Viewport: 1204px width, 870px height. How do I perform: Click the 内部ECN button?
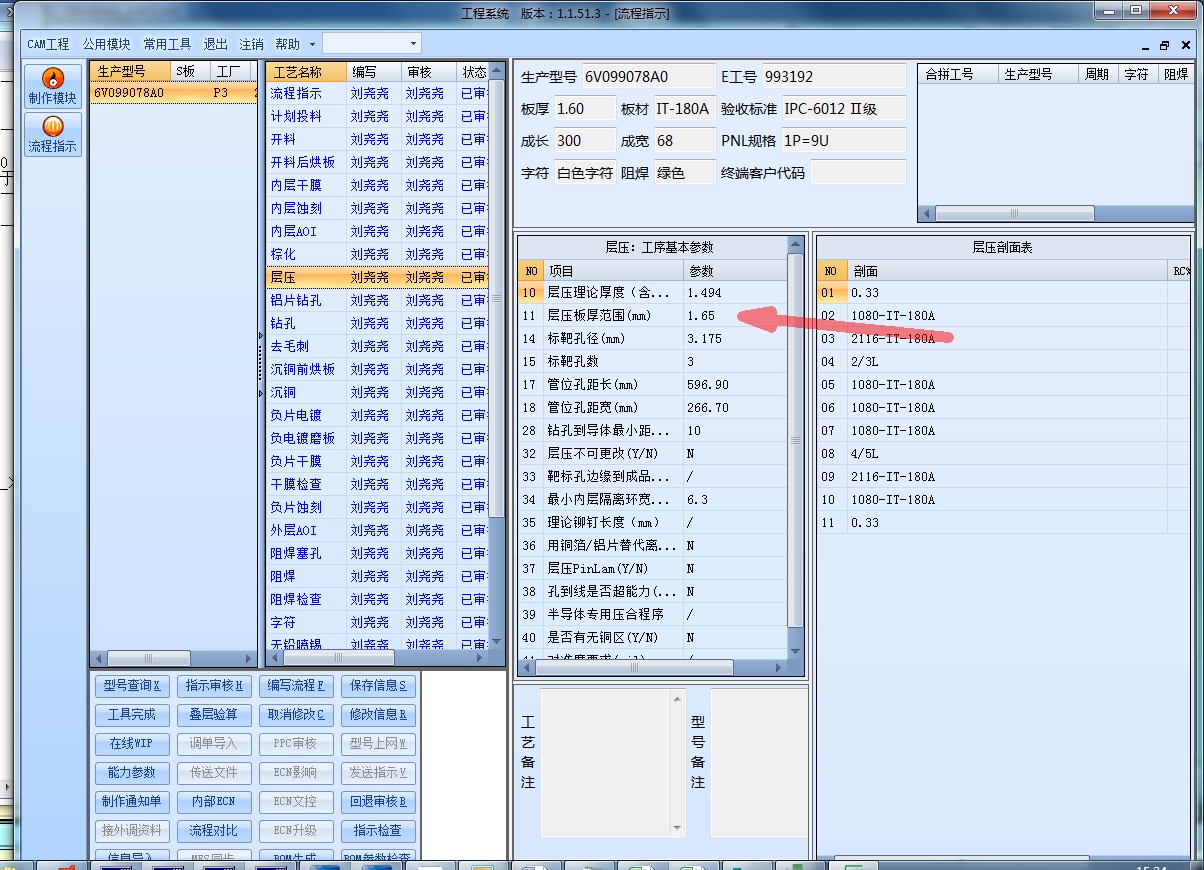coord(215,802)
